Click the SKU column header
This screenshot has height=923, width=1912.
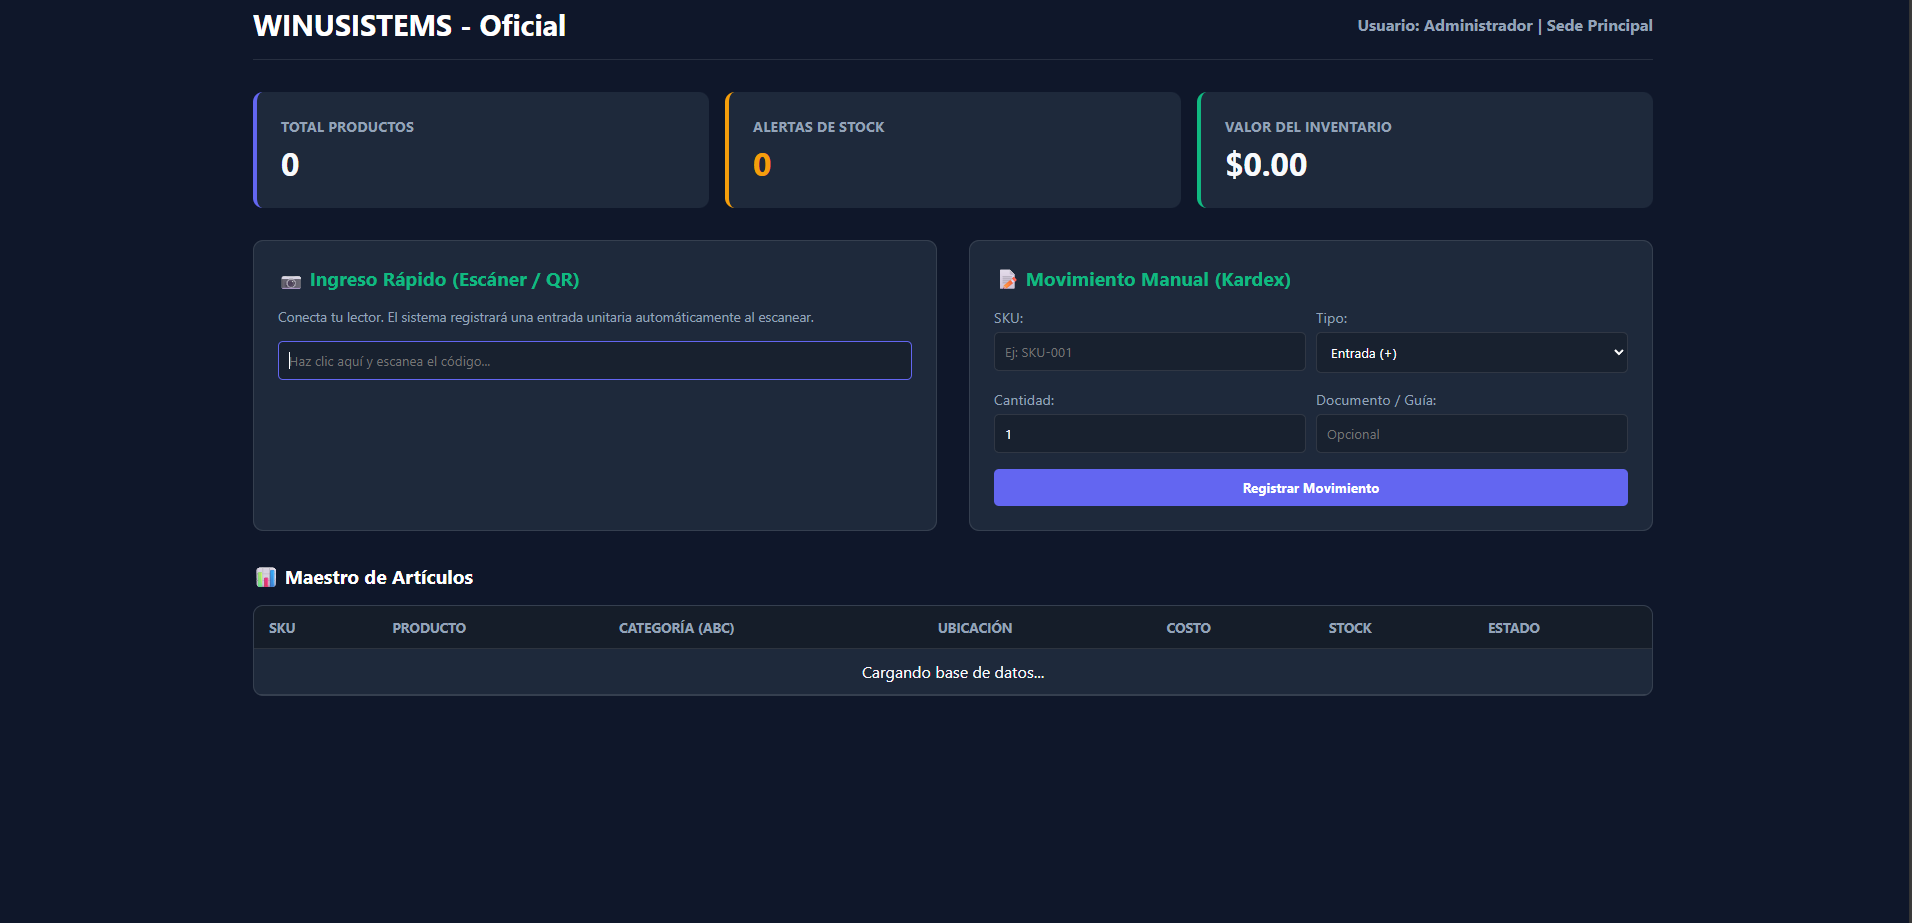click(x=282, y=628)
